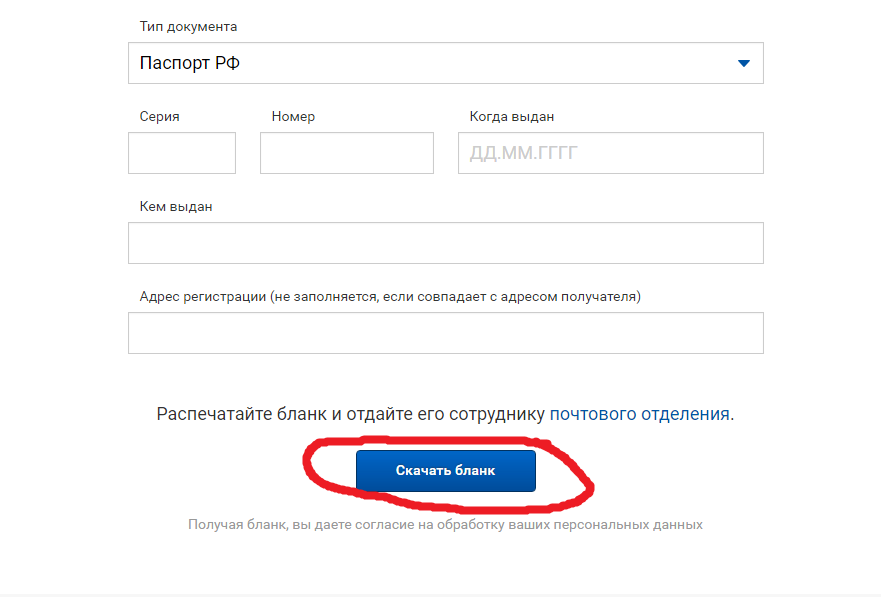The width and height of the screenshot is (881, 597).
Task: Select the Паспорт РФ text in combo box
Action: coord(190,64)
